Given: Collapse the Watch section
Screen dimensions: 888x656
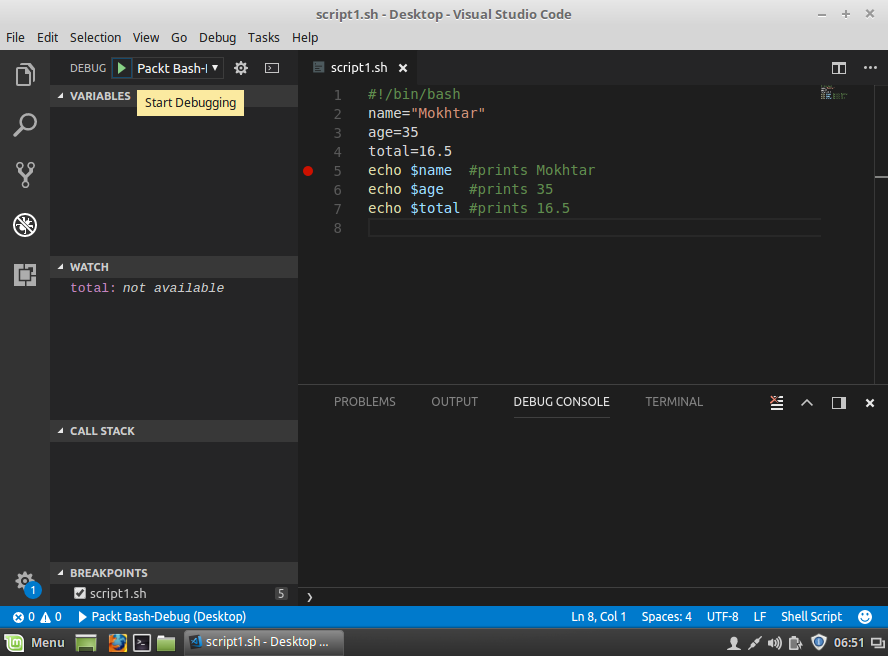Looking at the screenshot, I should 89,267.
